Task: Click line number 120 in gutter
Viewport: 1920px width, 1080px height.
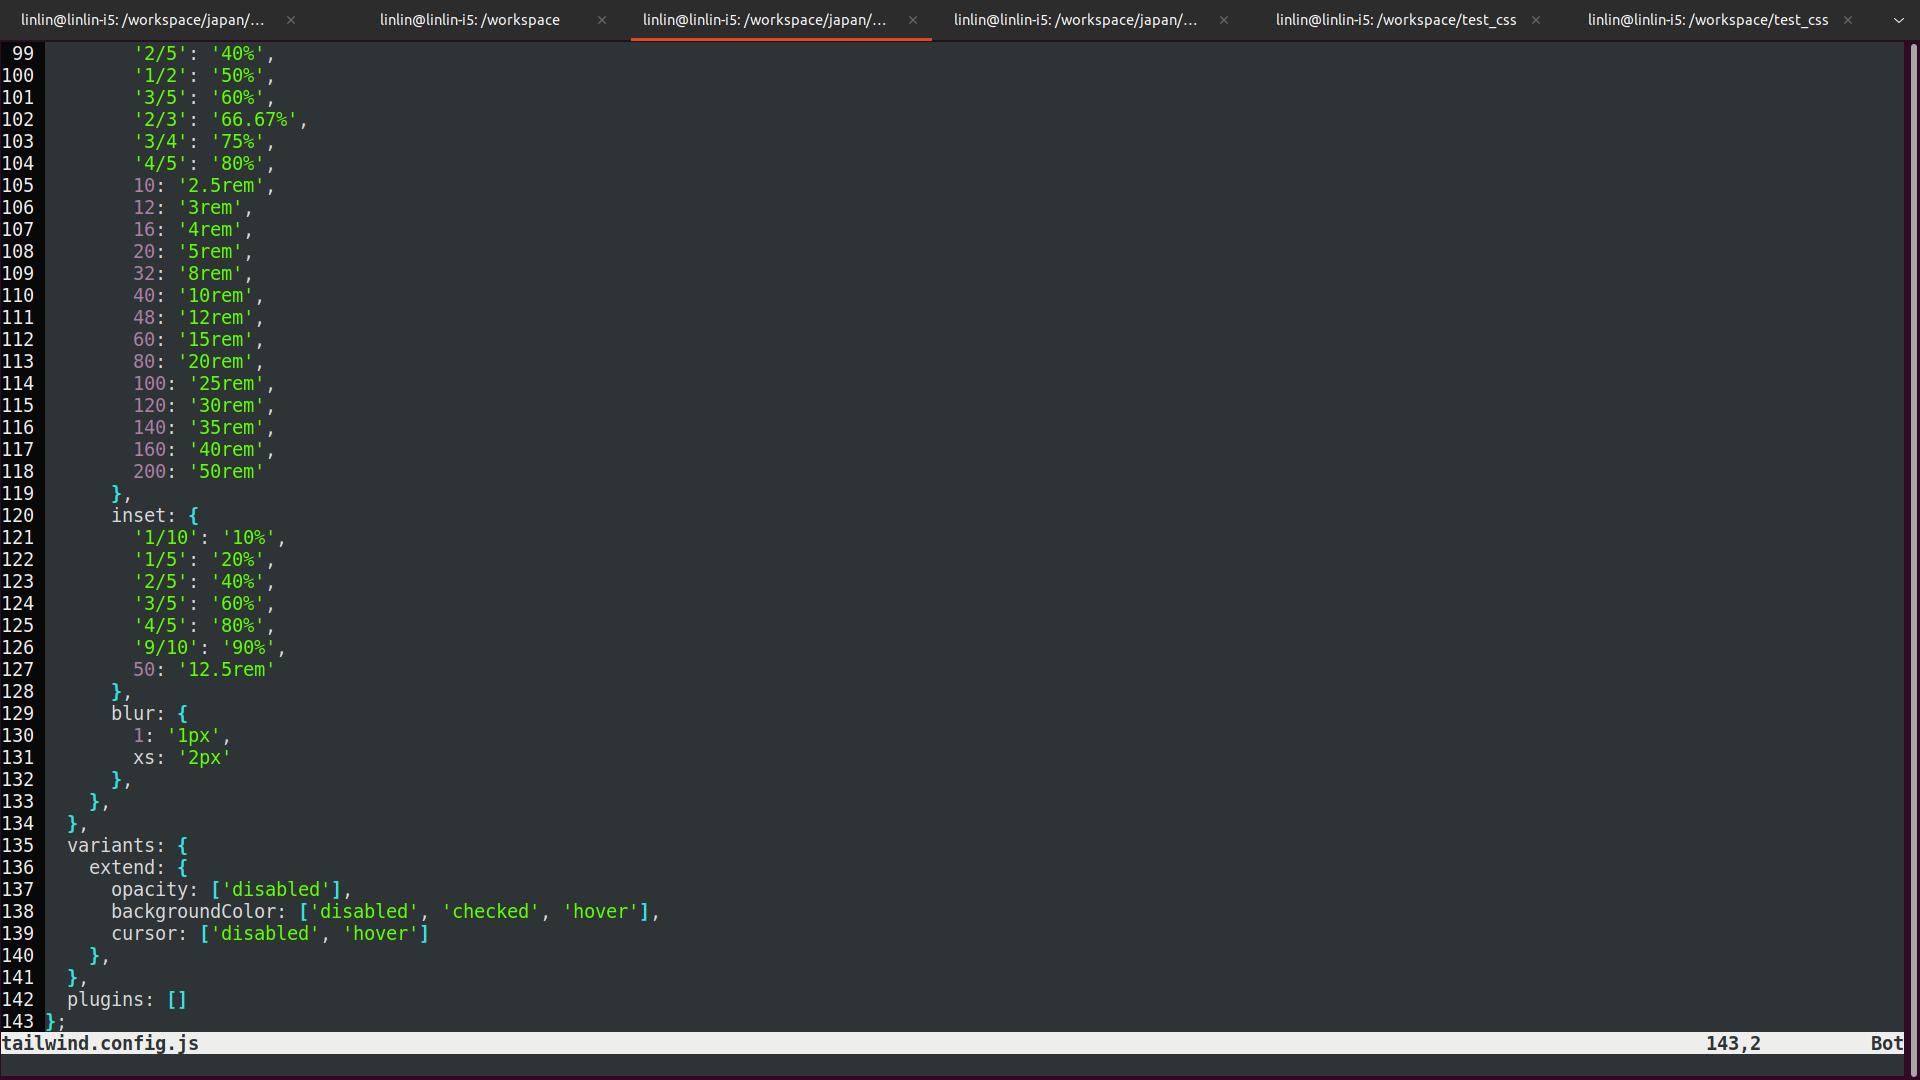Action: point(18,516)
